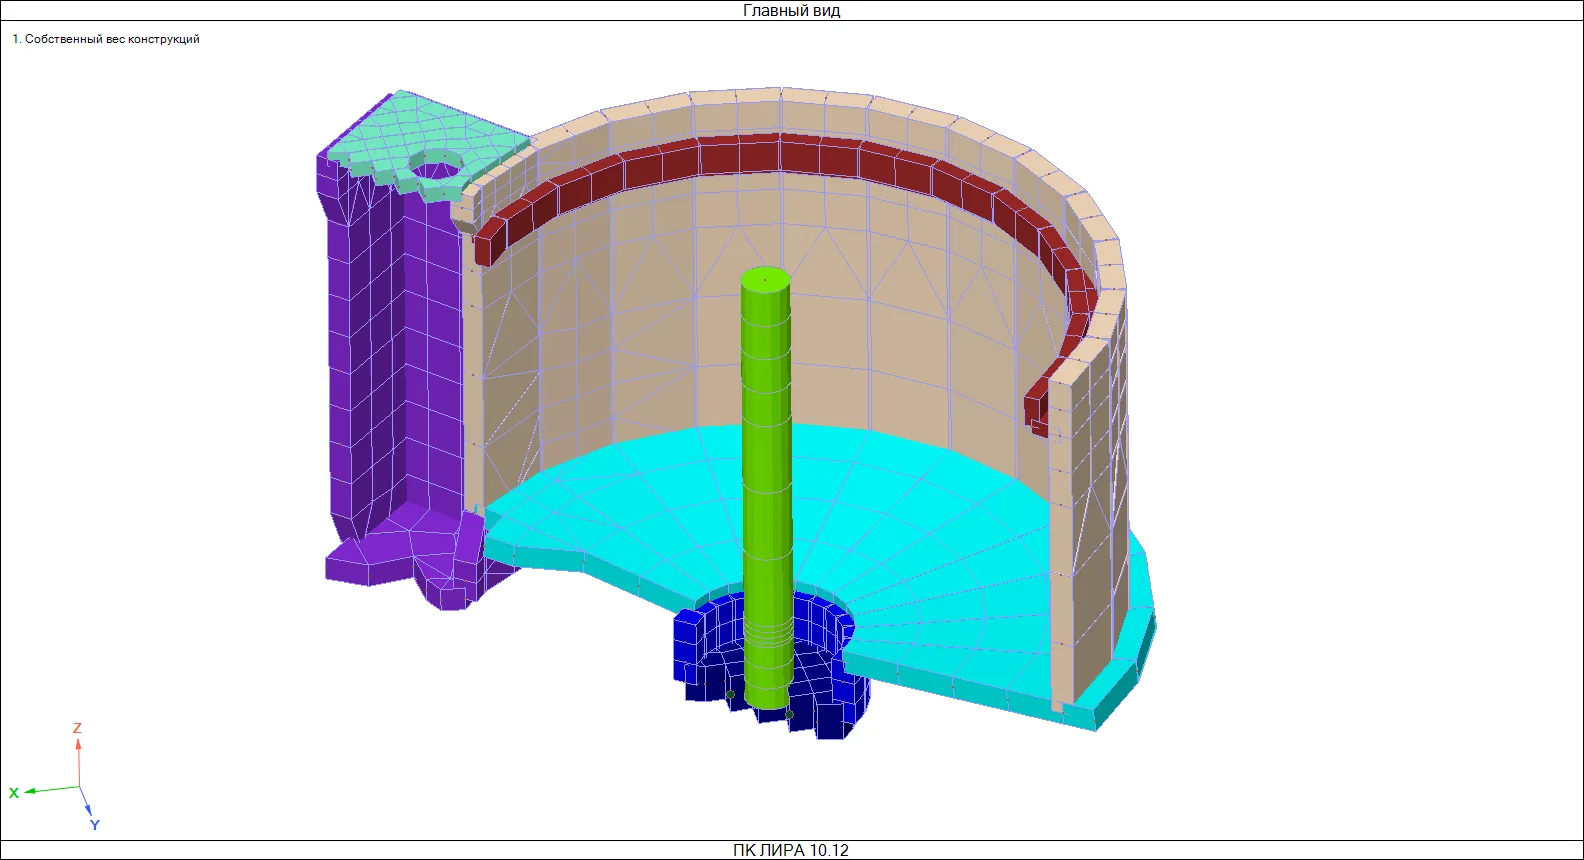Click the "ПК ЛИРА 10.12" footer text
This screenshot has height=860, width=1584.
790,850
